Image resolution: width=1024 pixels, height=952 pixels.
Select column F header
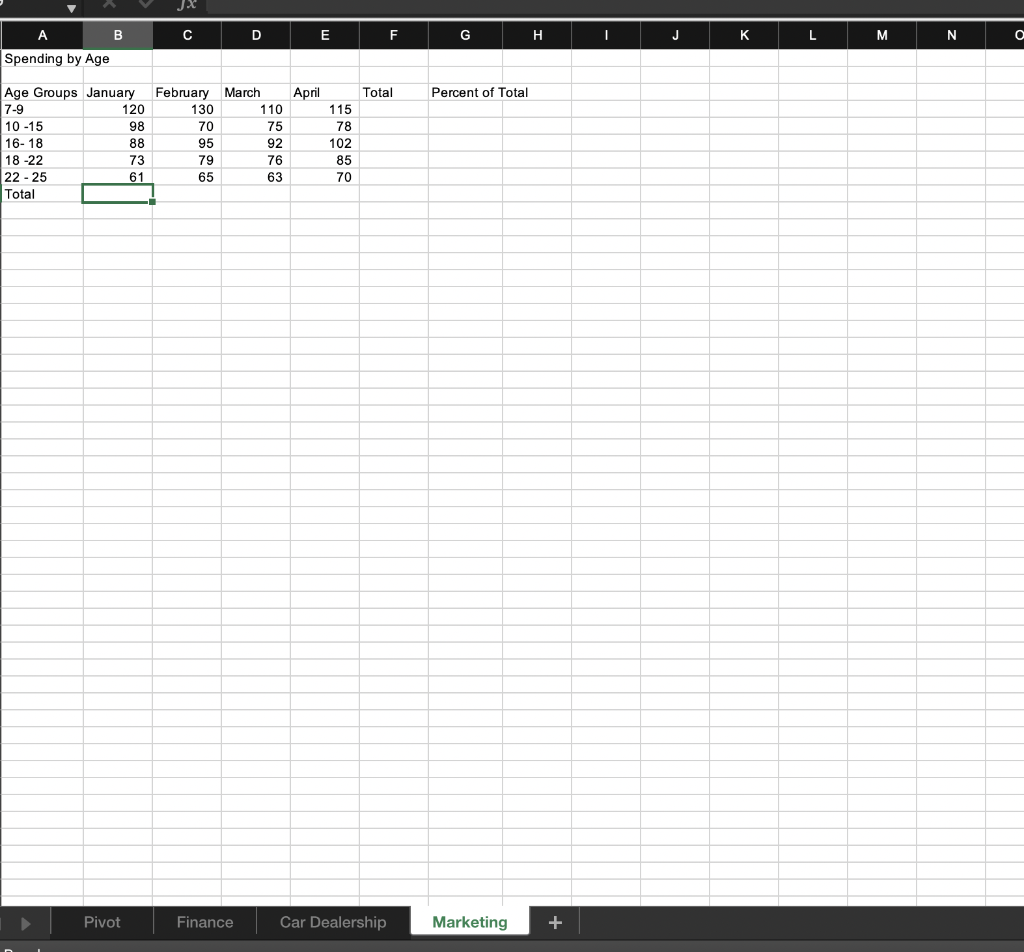point(394,35)
